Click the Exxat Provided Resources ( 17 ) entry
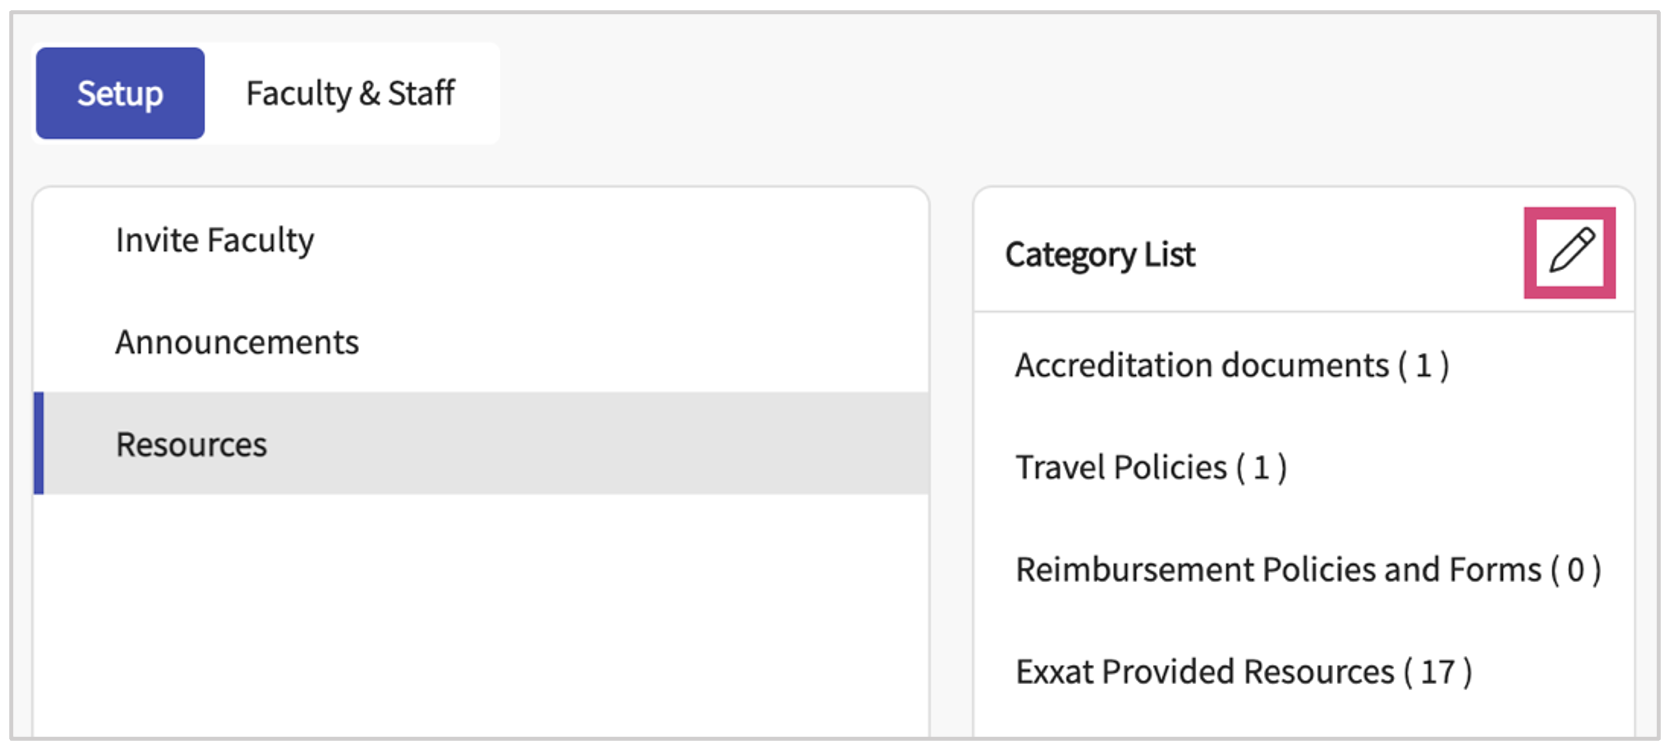 (x=1243, y=671)
